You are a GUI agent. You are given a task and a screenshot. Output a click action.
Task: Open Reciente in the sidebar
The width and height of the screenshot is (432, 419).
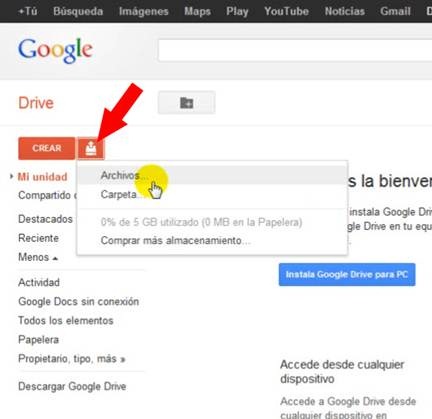tap(38, 238)
